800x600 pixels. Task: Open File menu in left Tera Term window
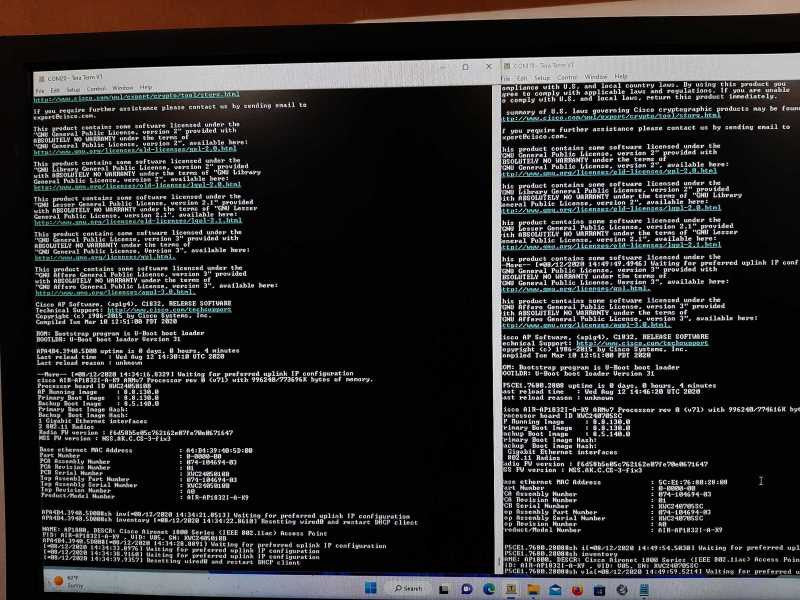tap(39, 91)
